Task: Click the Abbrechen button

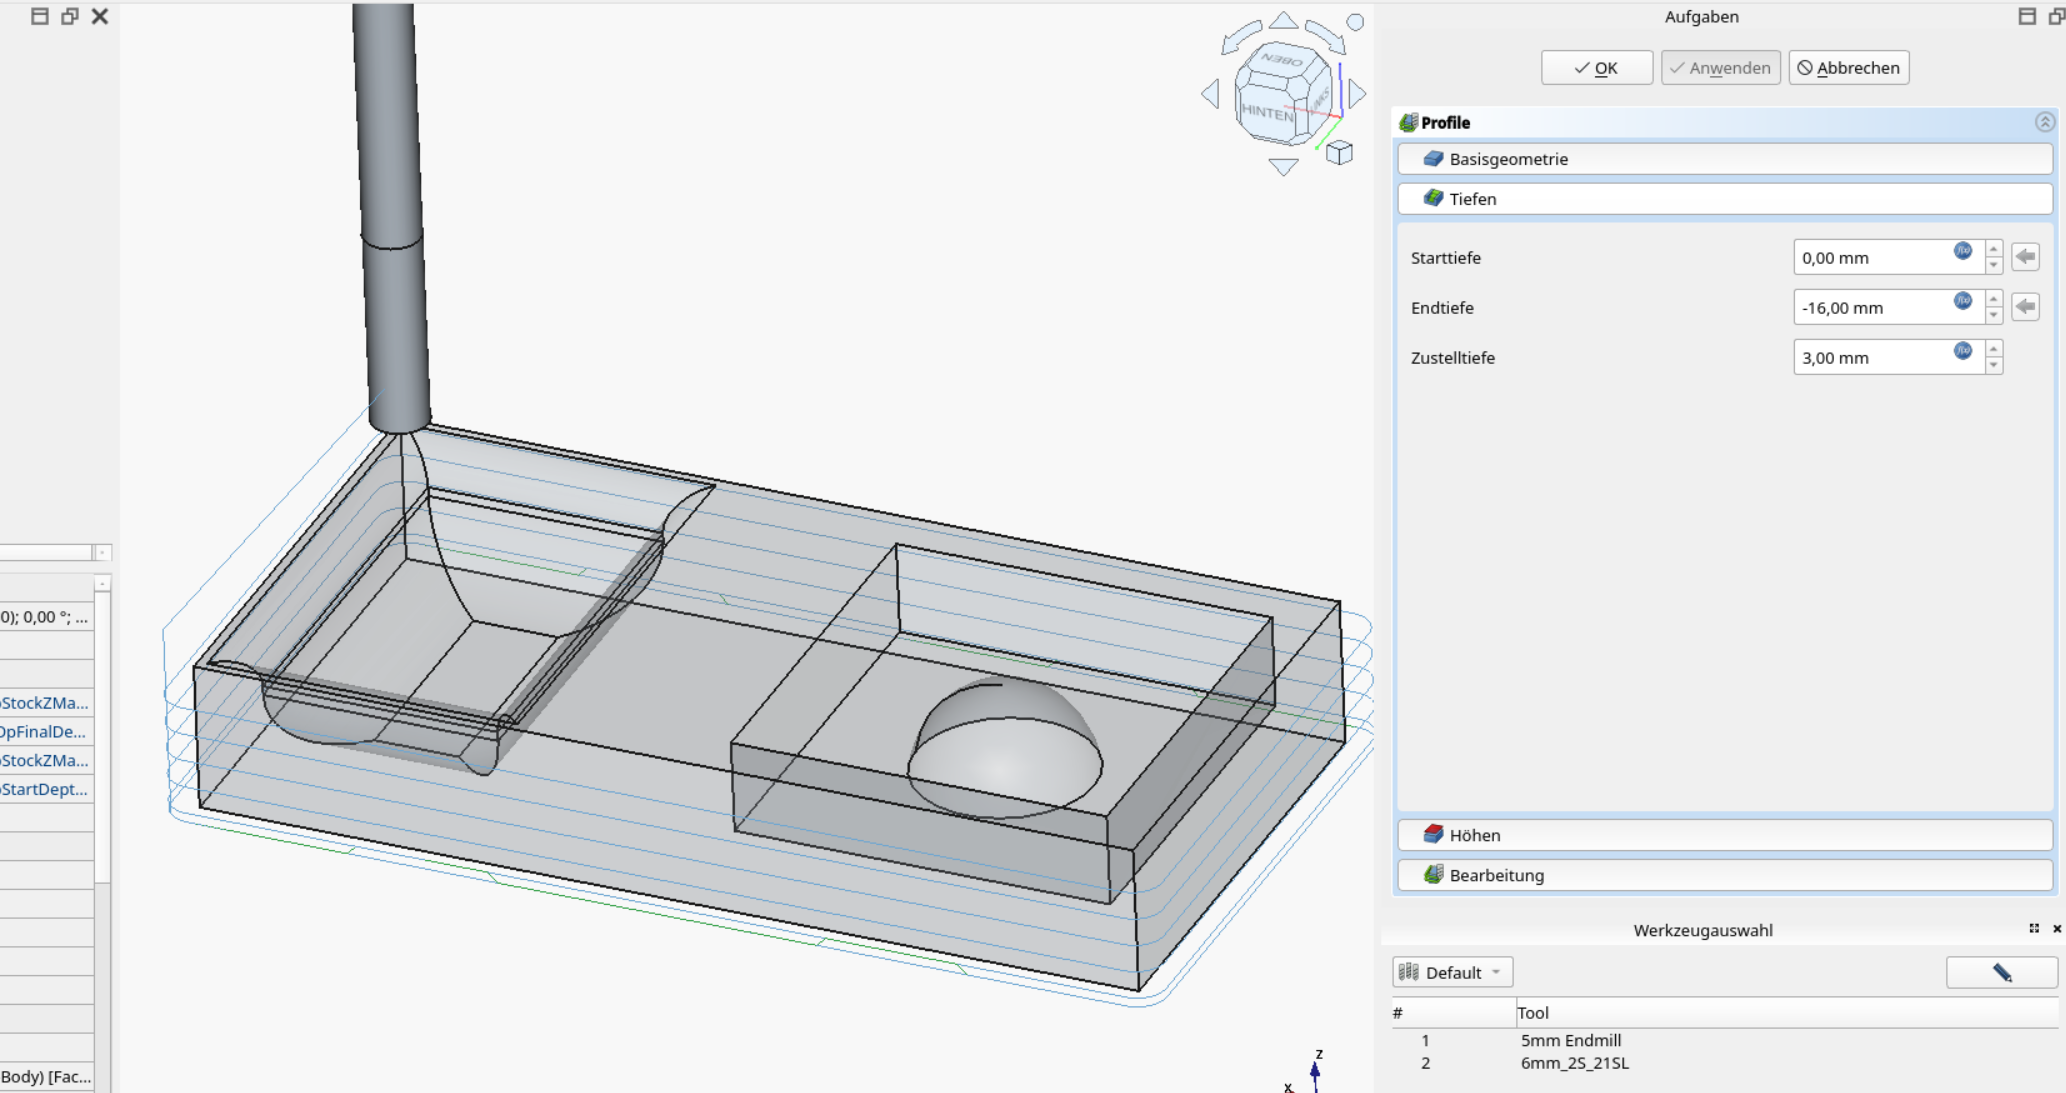Action: click(x=1848, y=68)
